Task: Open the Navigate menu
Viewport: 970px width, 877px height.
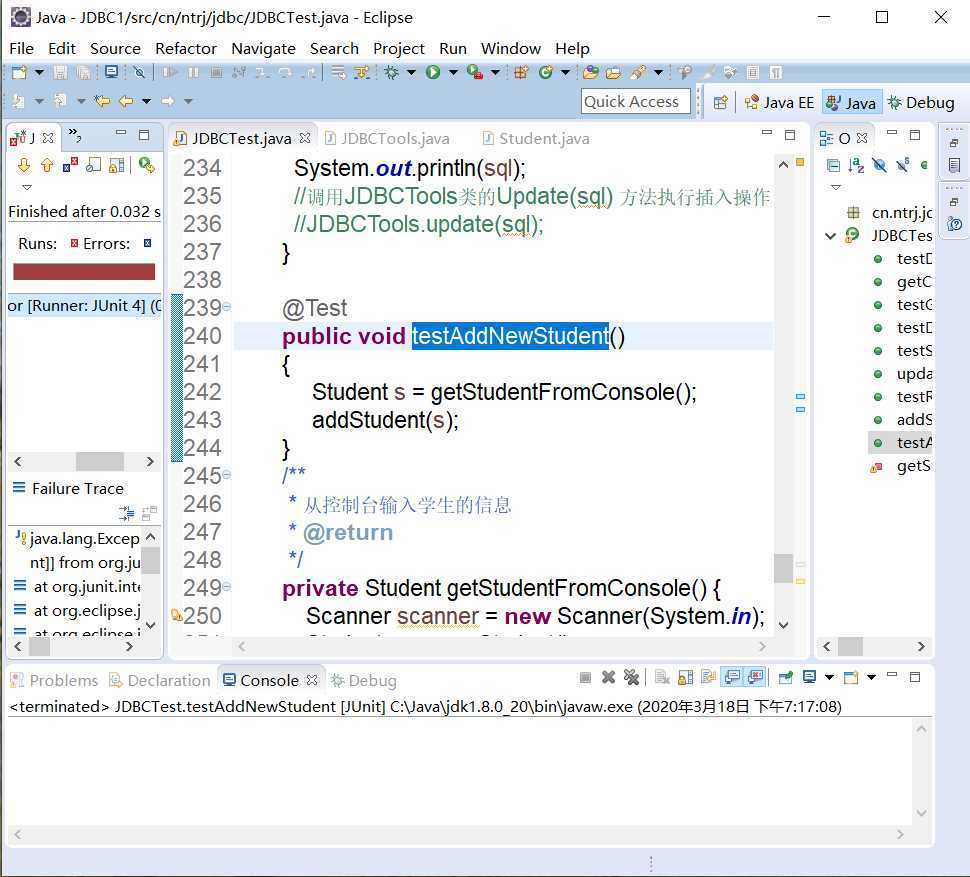Action: tap(263, 48)
